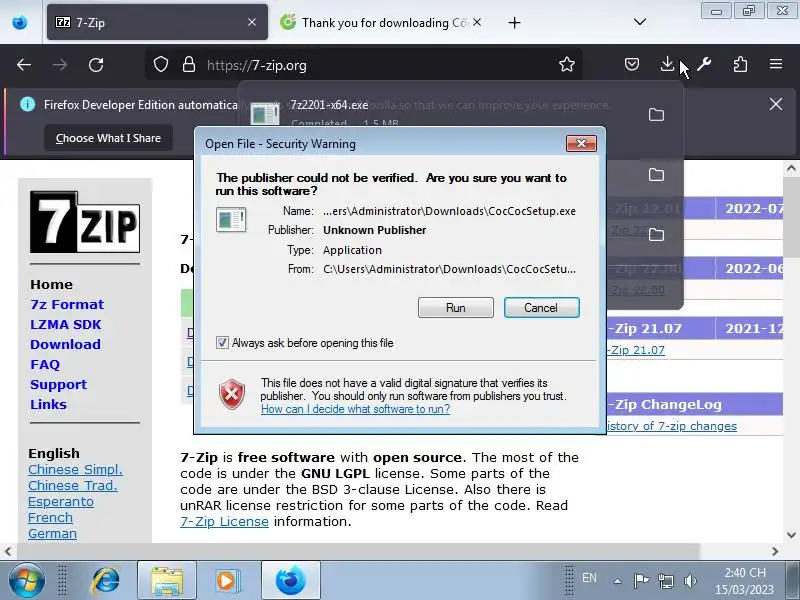Open Save to Pocket icon in toolbar
This screenshot has height=600, width=800.
click(x=632, y=64)
